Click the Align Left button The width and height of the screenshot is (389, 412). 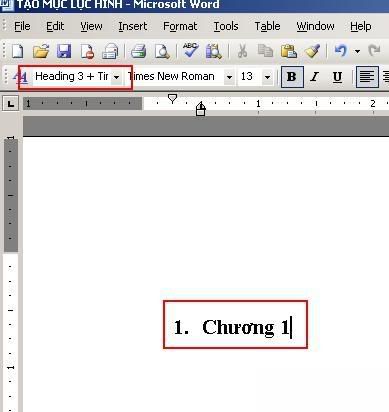[367, 77]
